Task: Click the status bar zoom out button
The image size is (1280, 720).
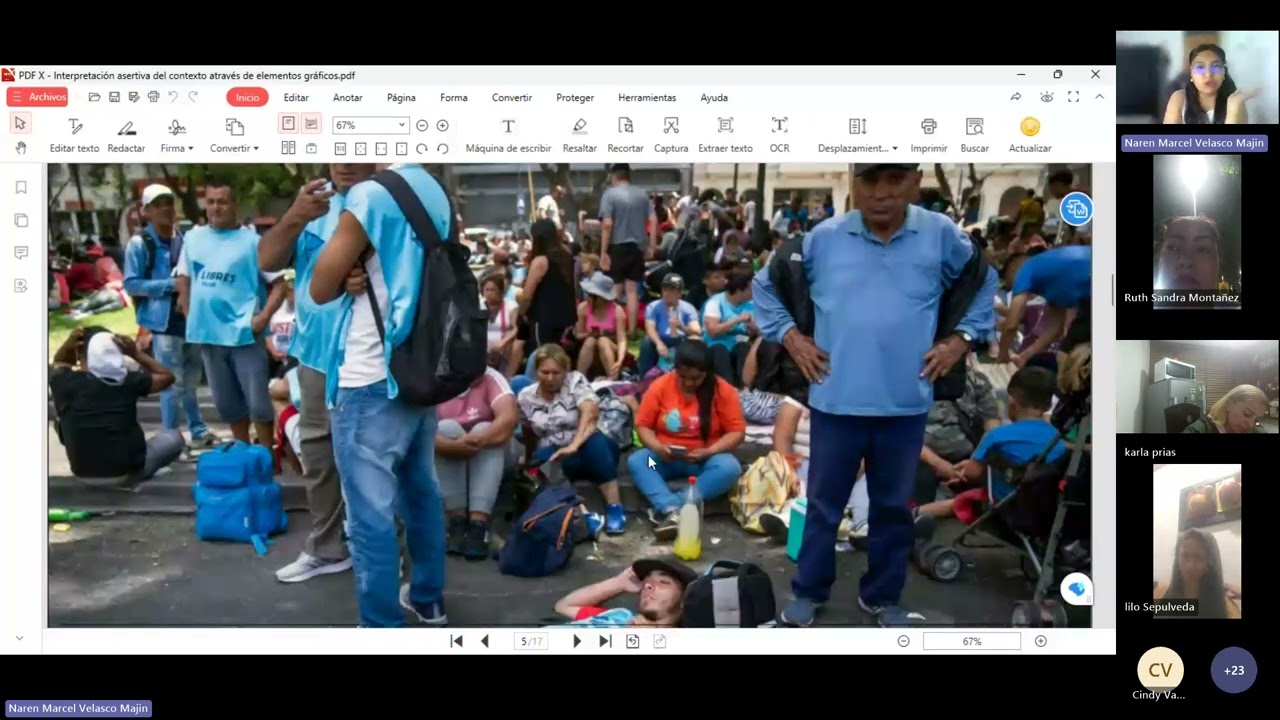Action: pyautogui.click(x=904, y=641)
